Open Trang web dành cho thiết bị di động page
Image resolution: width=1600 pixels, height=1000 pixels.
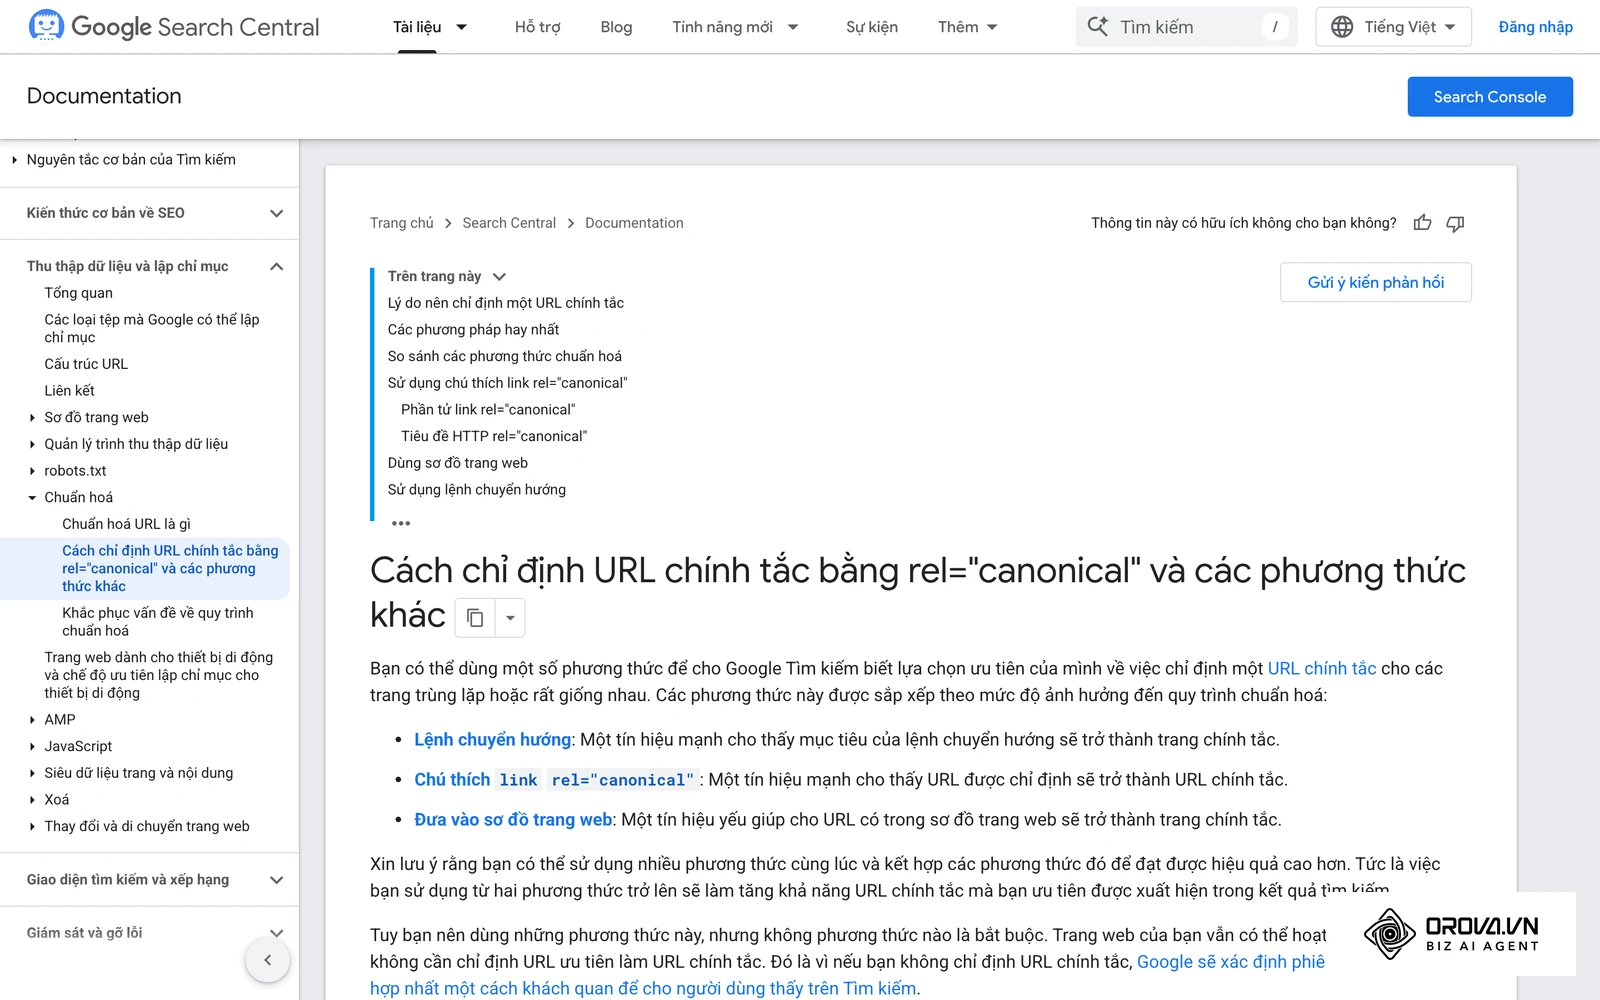coord(158,675)
